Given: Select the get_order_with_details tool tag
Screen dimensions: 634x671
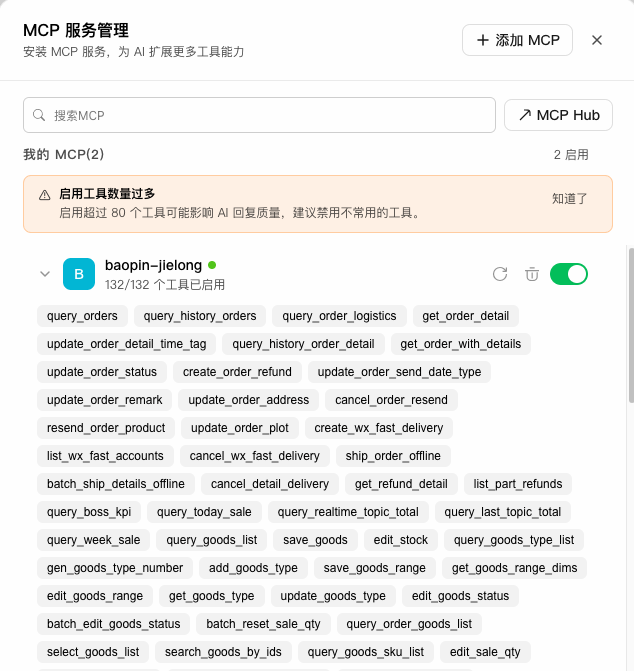Looking at the screenshot, I should click(x=461, y=344).
